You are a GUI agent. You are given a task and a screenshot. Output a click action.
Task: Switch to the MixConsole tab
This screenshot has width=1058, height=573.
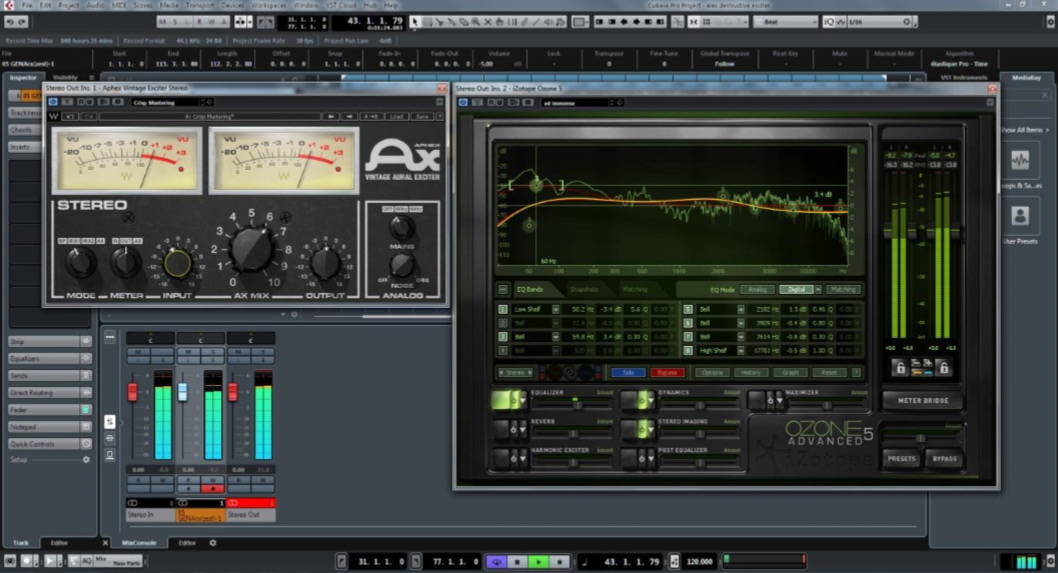140,543
